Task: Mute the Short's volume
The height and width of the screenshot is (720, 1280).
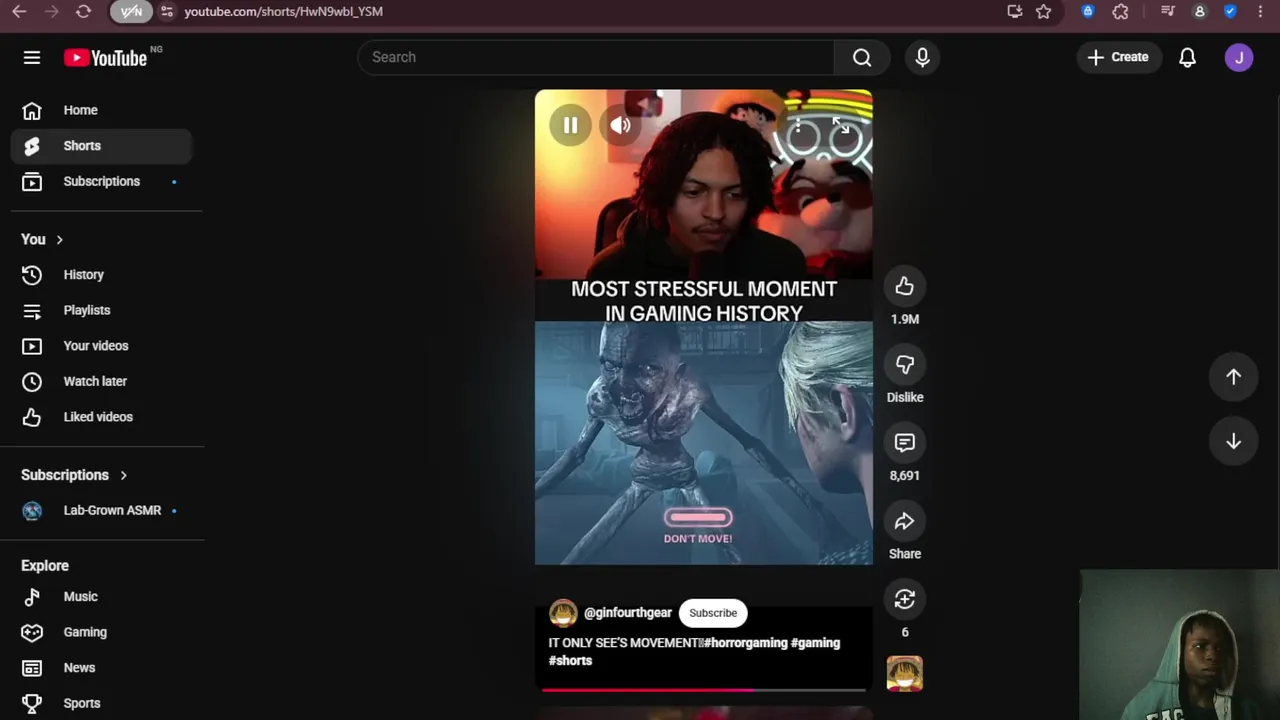Action: point(620,125)
